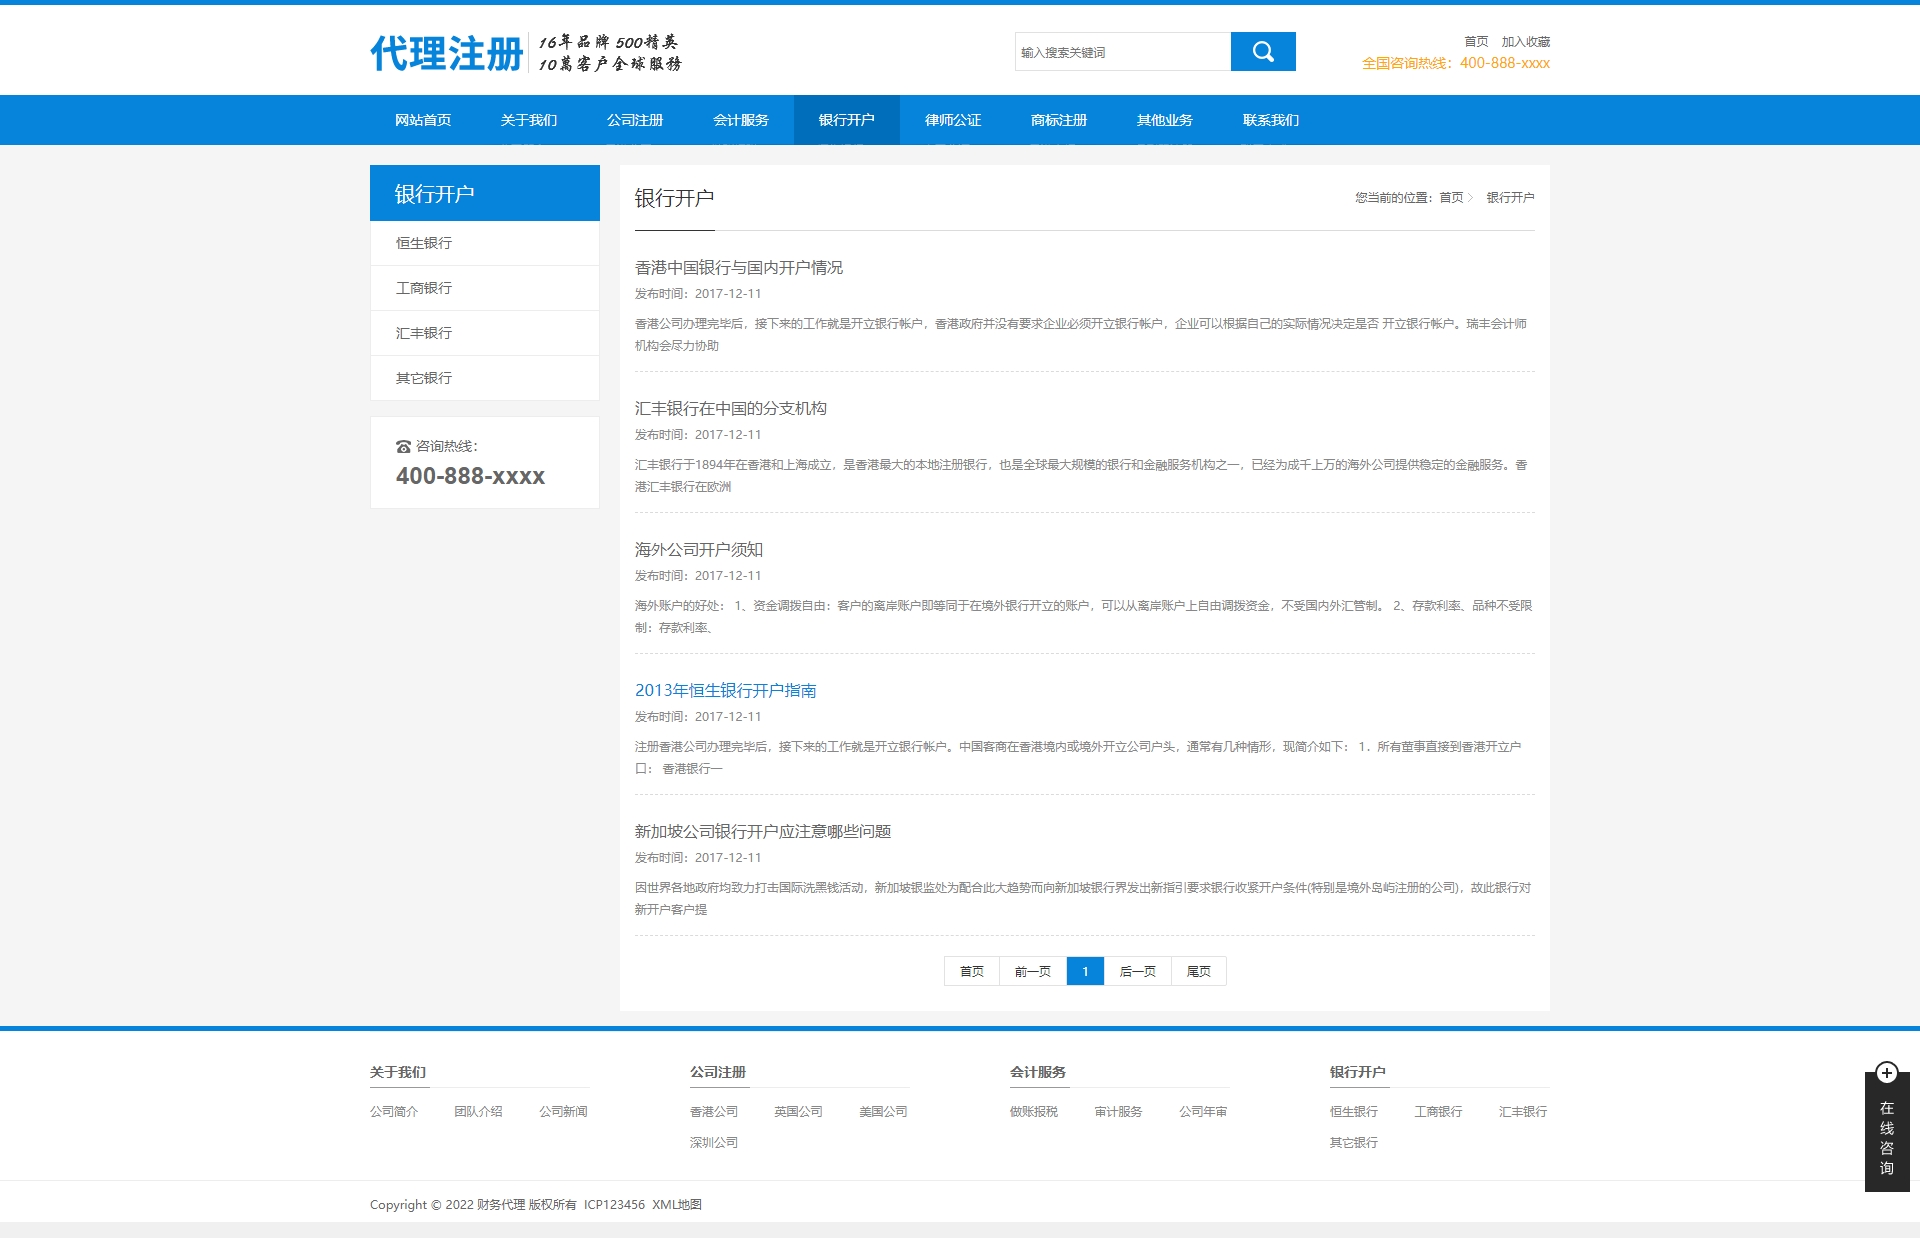Select 会计服务 in the nav bar
Image resolution: width=1920 pixels, height=1238 pixels.
pyautogui.click(x=741, y=120)
